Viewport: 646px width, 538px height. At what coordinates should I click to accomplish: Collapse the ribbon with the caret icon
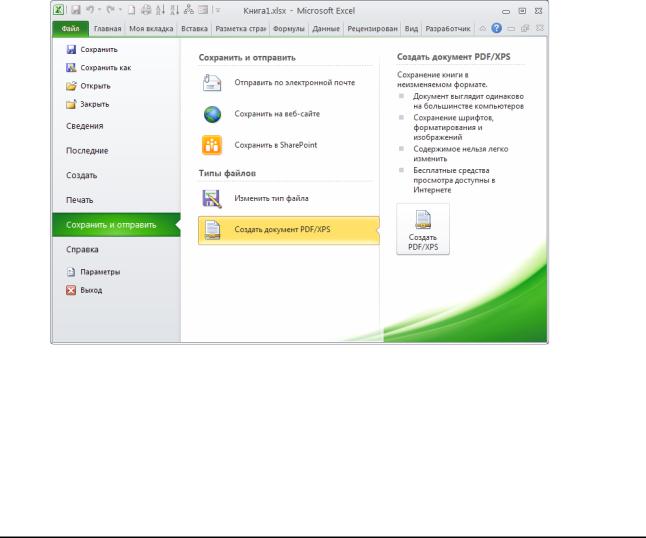pyautogui.click(x=483, y=28)
